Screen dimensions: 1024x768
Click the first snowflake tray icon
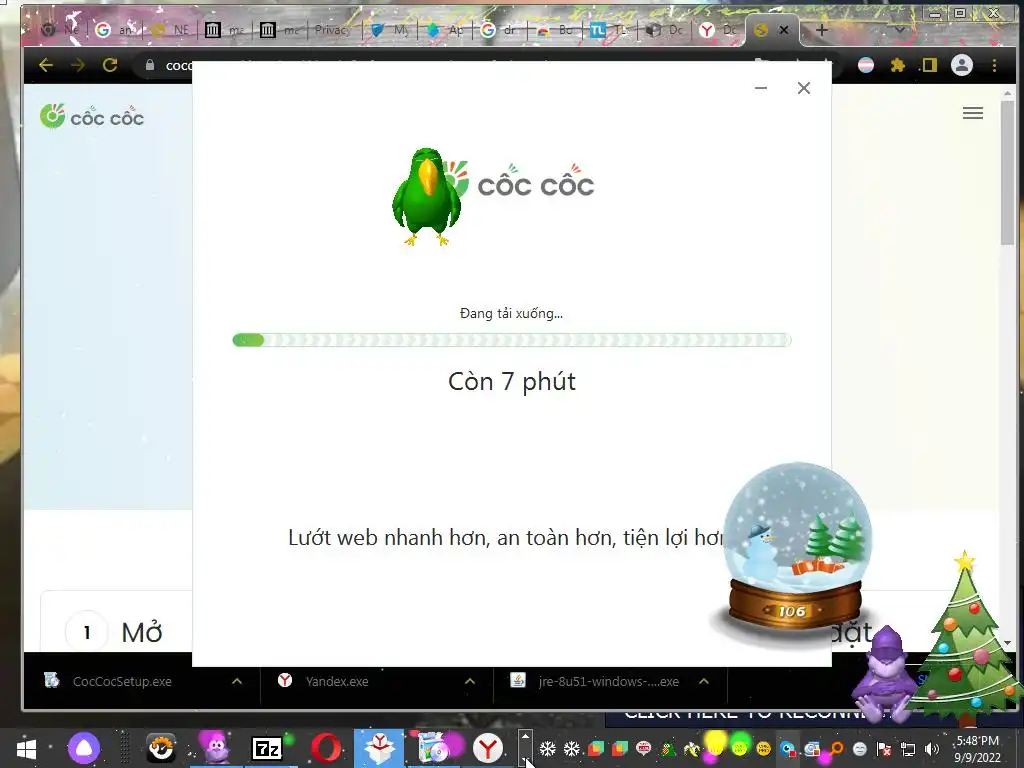[x=547, y=748]
